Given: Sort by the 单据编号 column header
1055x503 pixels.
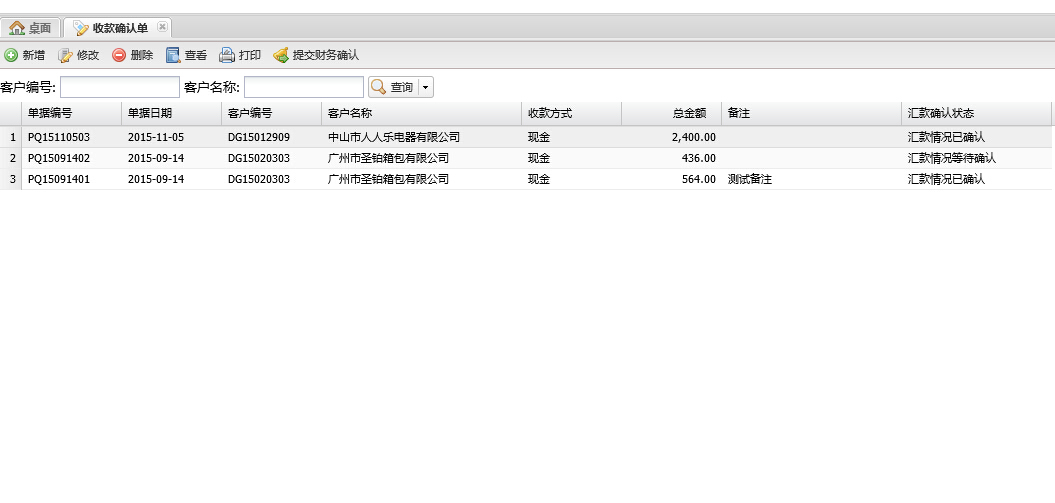Looking at the screenshot, I should pyautogui.click(x=70, y=113).
